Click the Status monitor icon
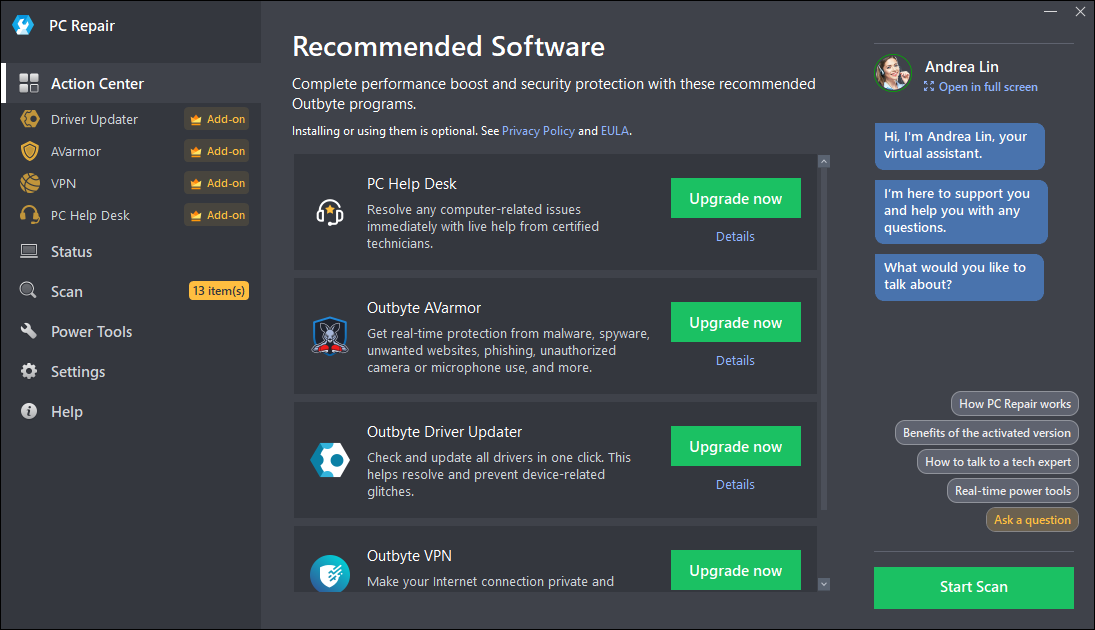Viewport: 1095px width, 630px height. (29, 251)
